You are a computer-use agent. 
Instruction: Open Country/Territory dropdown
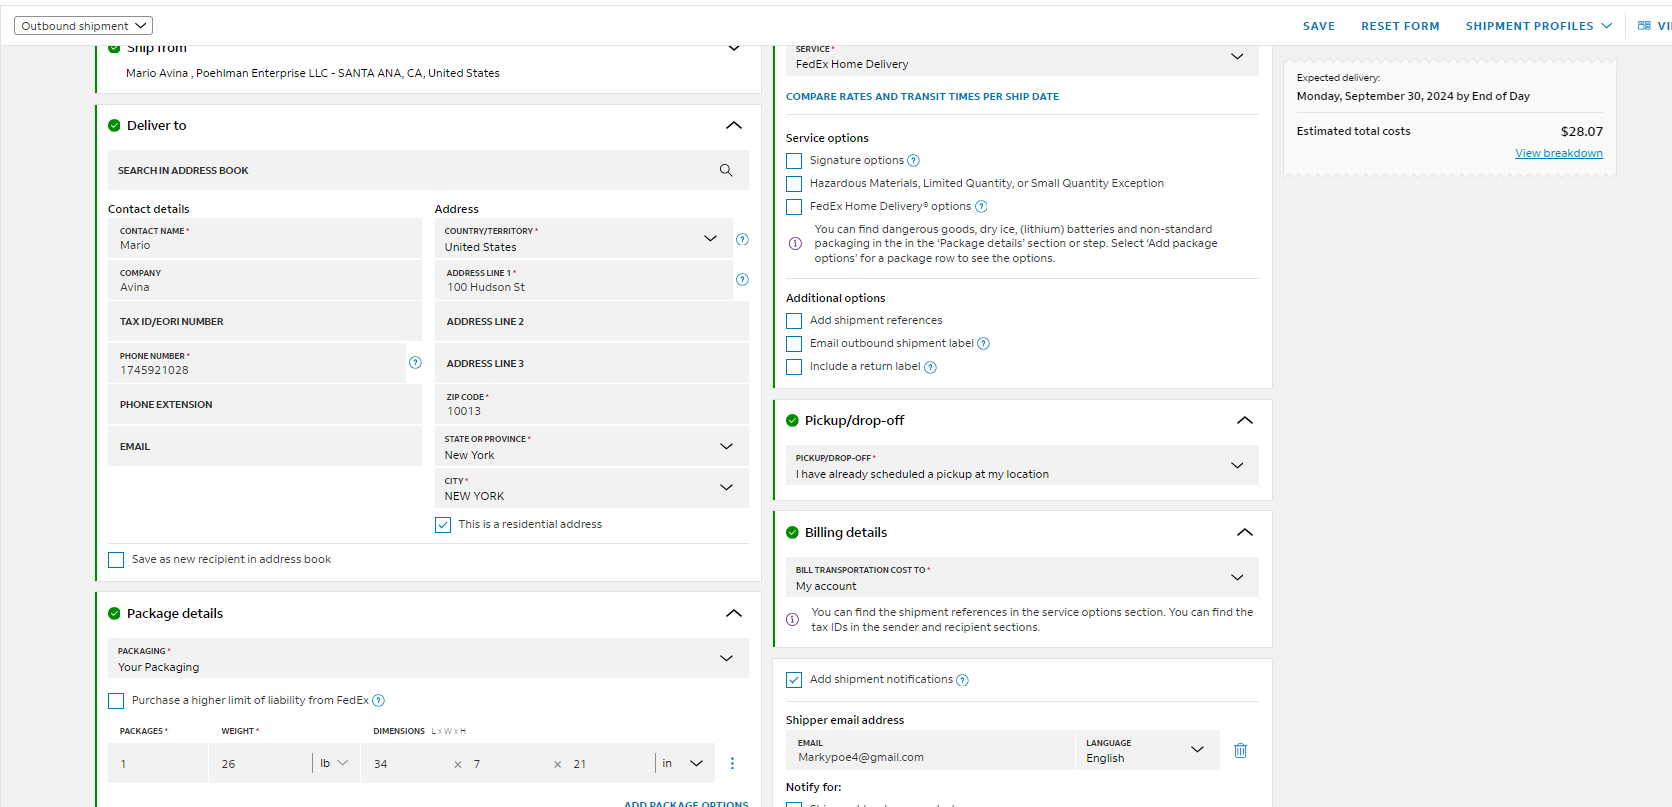tap(584, 239)
